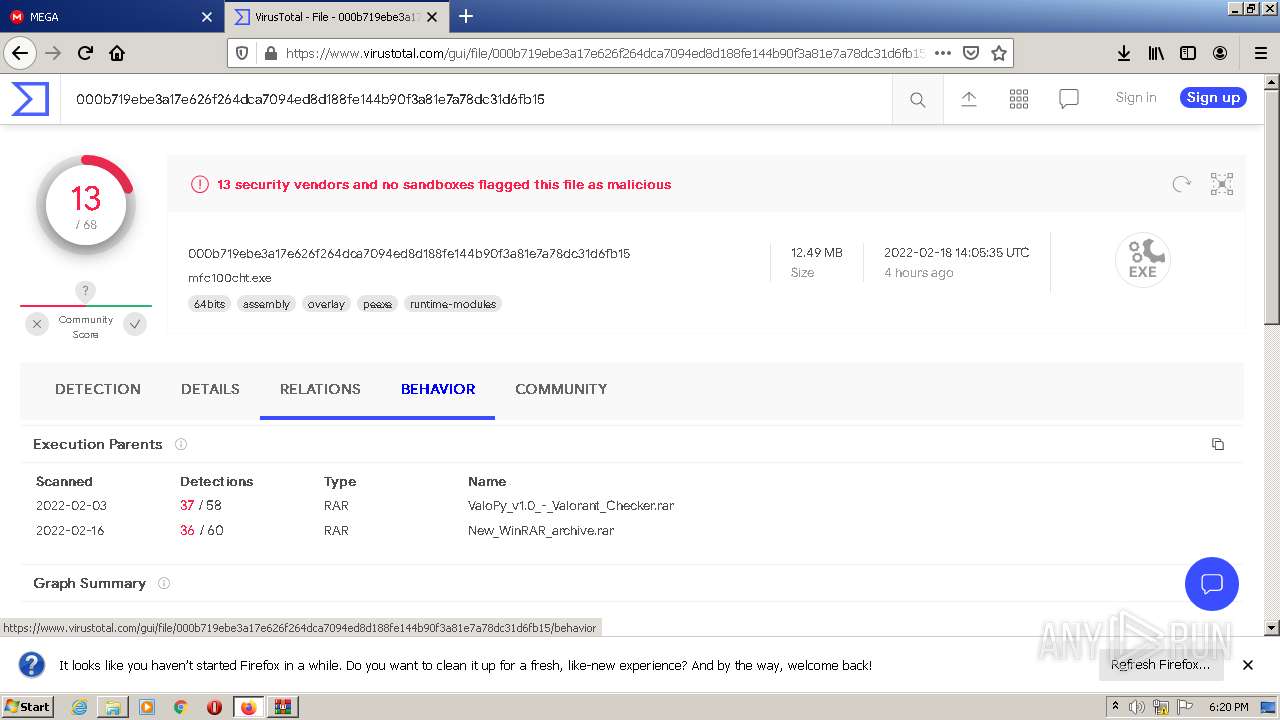Open the COMMUNITY tab
This screenshot has width=1280, height=720.
pos(561,389)
